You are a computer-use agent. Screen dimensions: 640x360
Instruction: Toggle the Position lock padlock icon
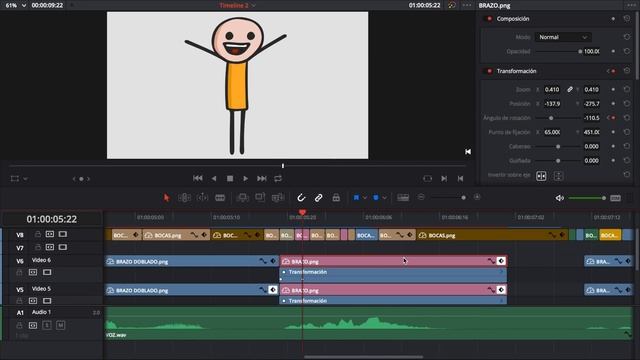pyautogui.click(x=336, y=198)
